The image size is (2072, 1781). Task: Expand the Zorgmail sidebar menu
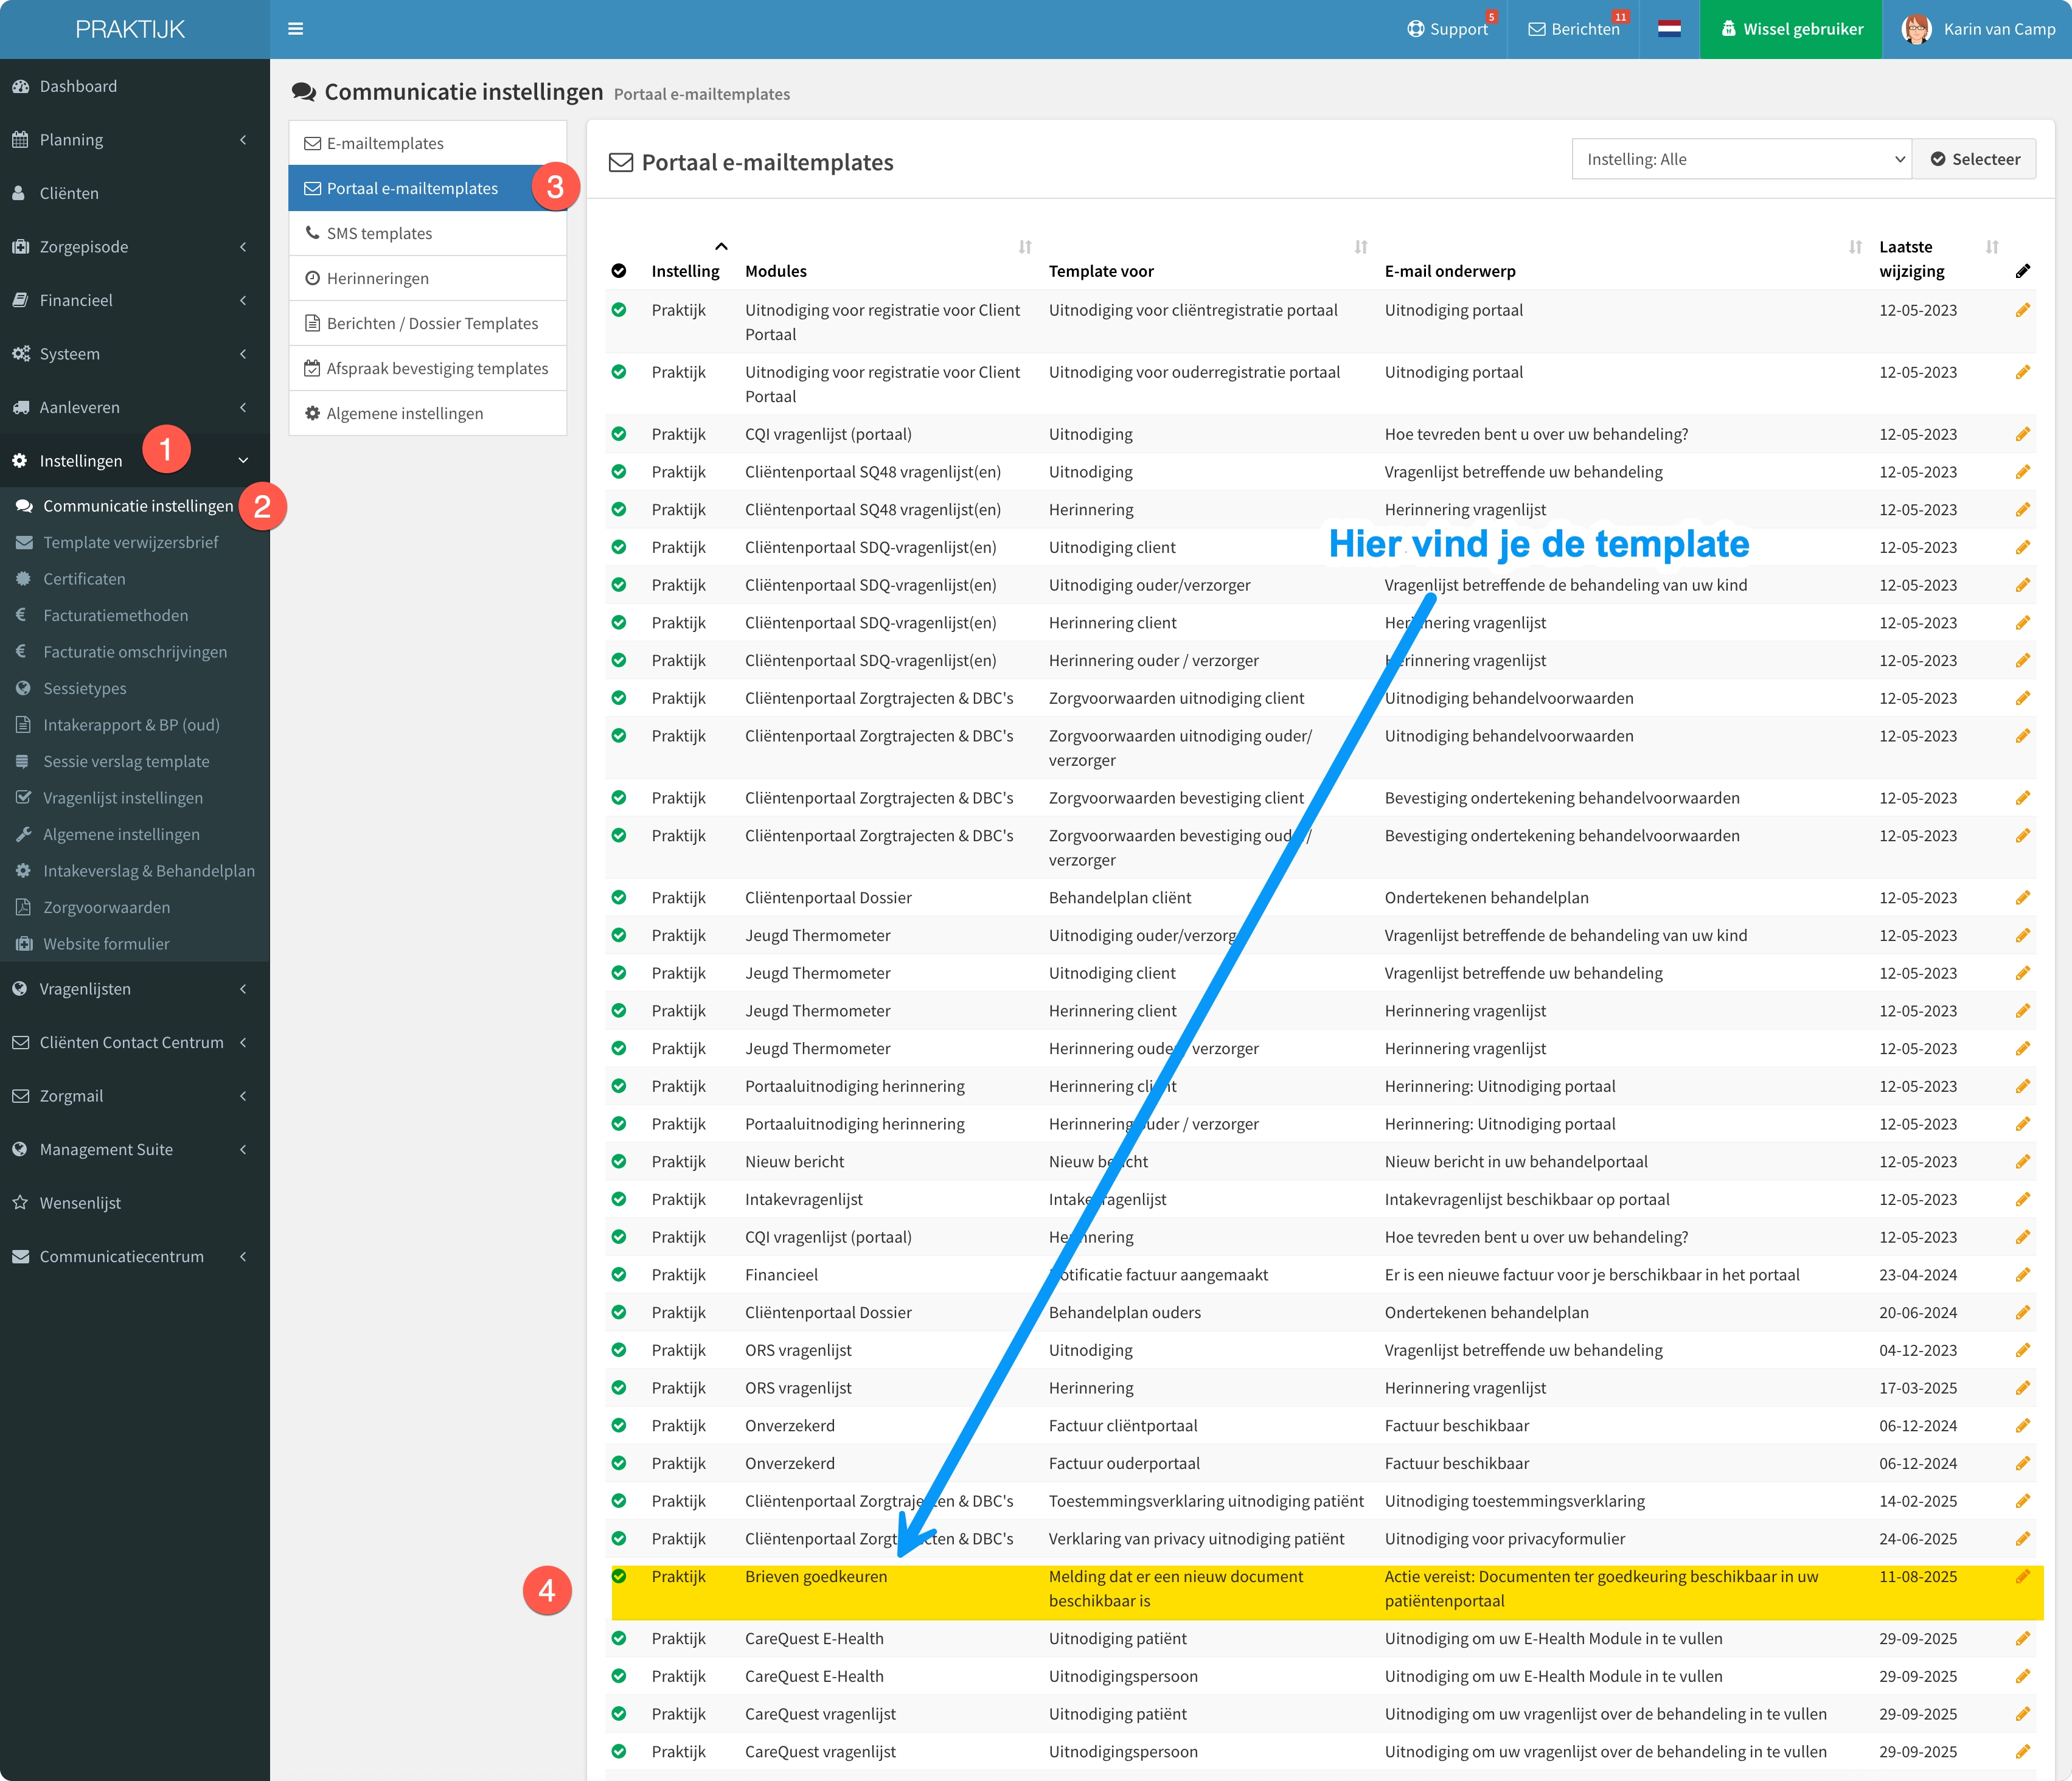tap(135, 1096)
